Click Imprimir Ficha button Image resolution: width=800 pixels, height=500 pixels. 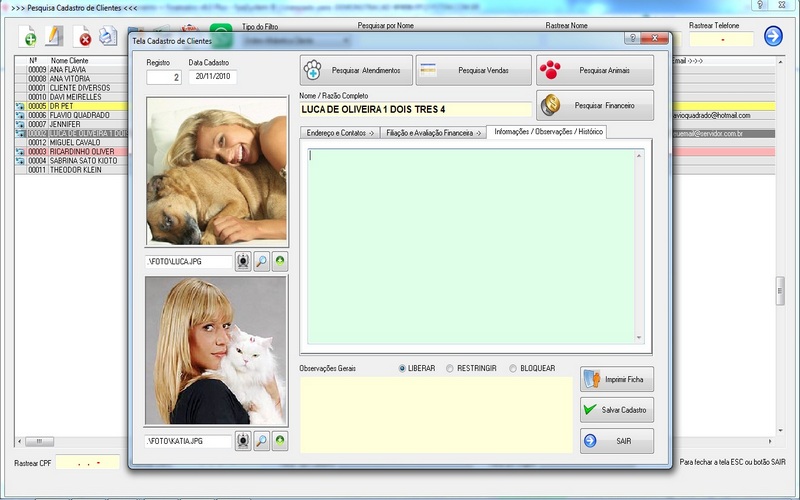tap(617, 379)
